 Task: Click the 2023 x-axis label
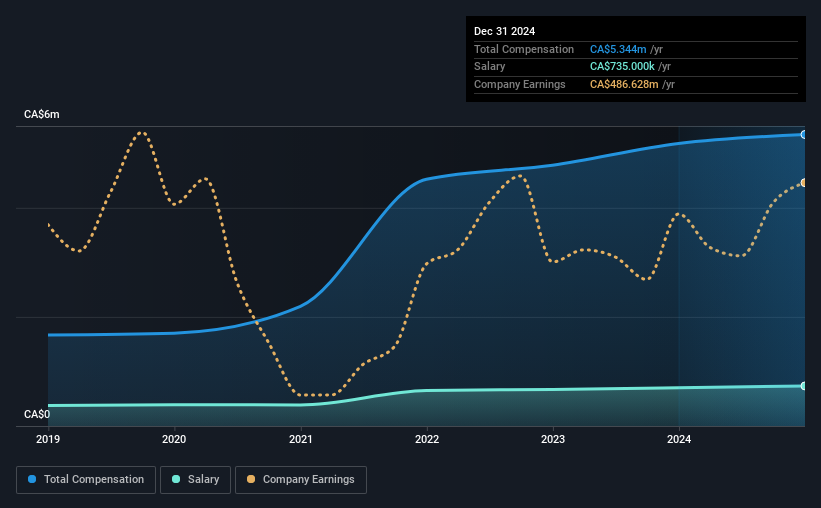(553, 439)
